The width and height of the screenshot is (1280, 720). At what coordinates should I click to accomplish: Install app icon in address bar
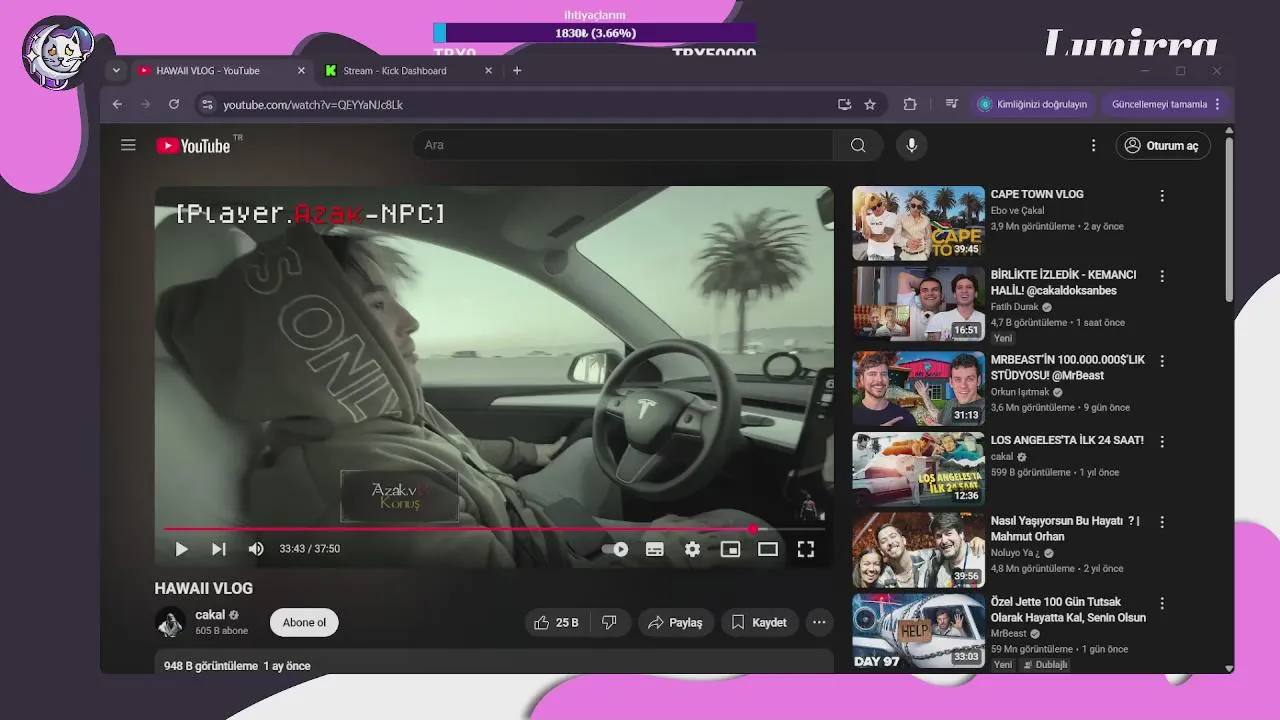[x=844, y=104]
